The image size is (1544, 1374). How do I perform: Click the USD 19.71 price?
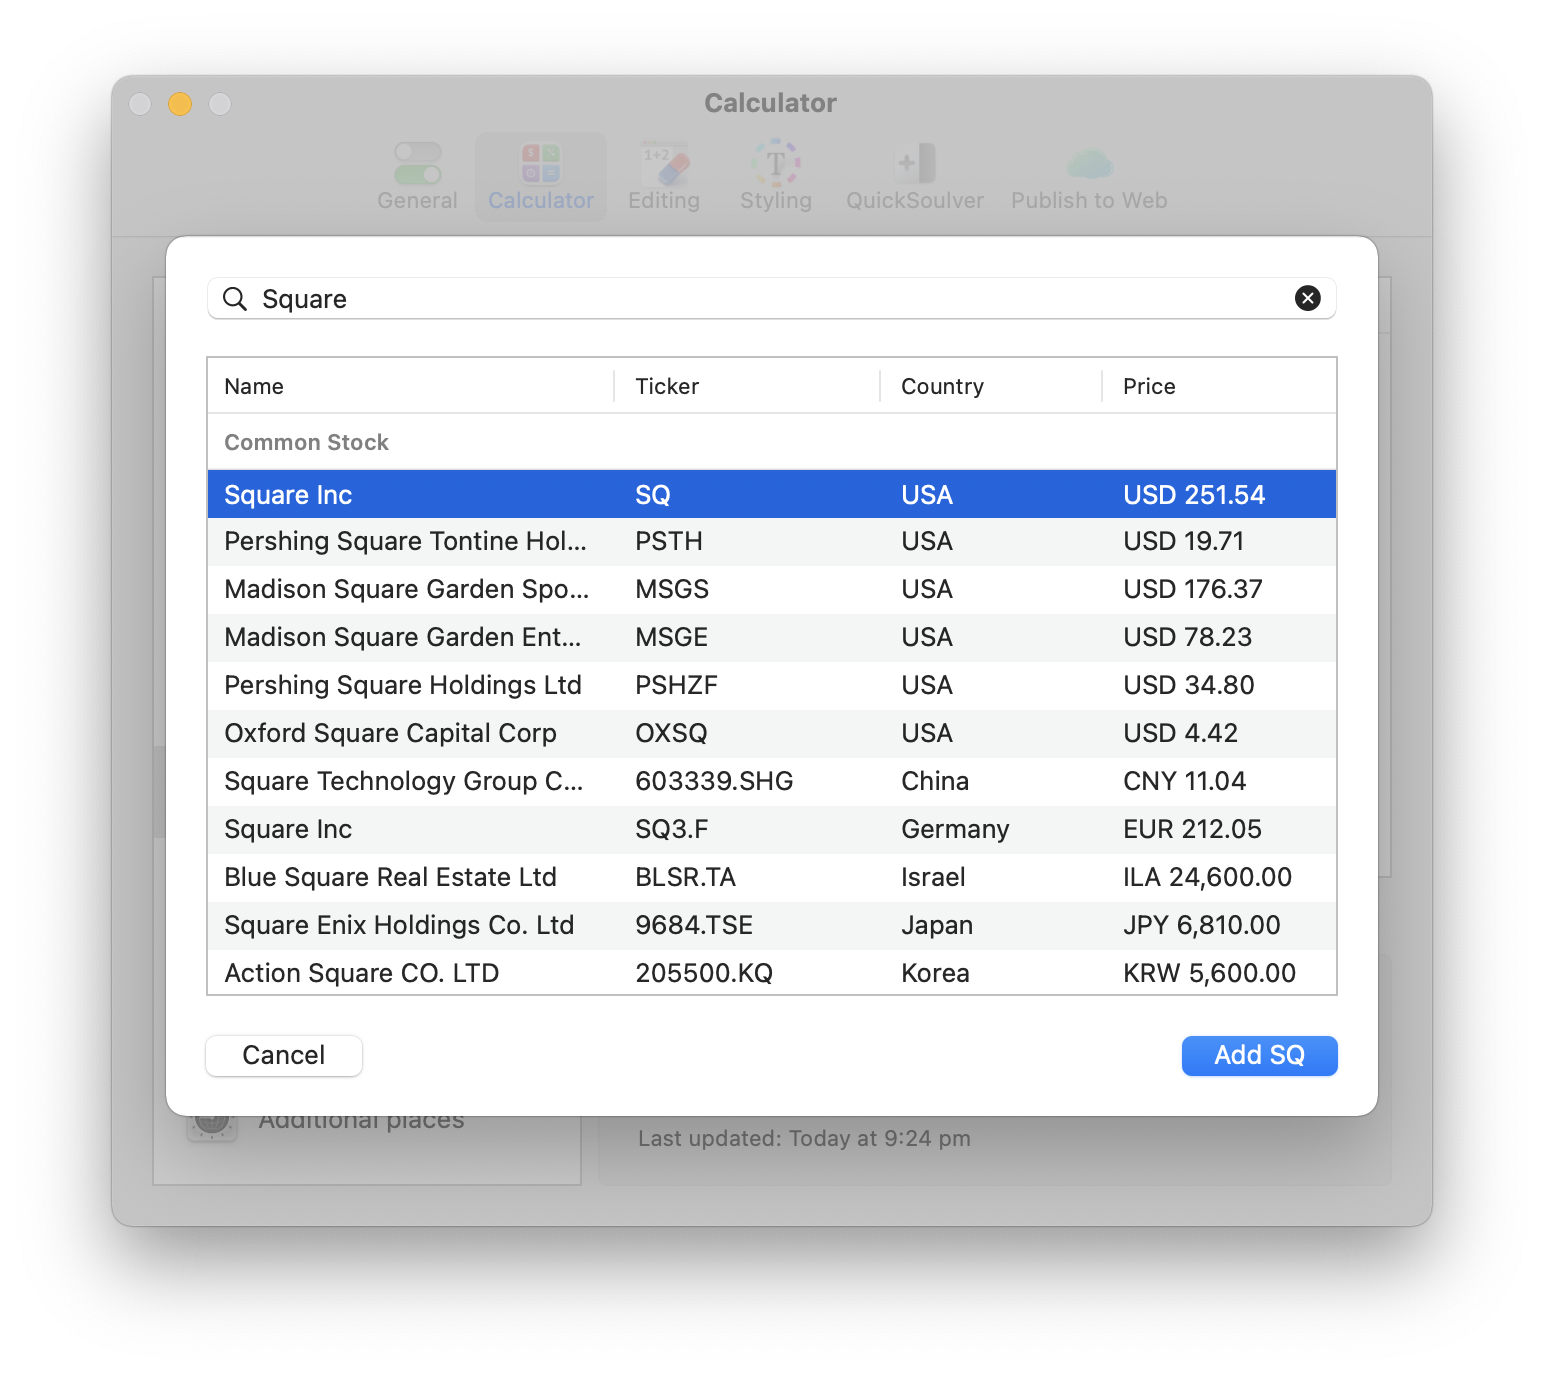pos(1183,541)
